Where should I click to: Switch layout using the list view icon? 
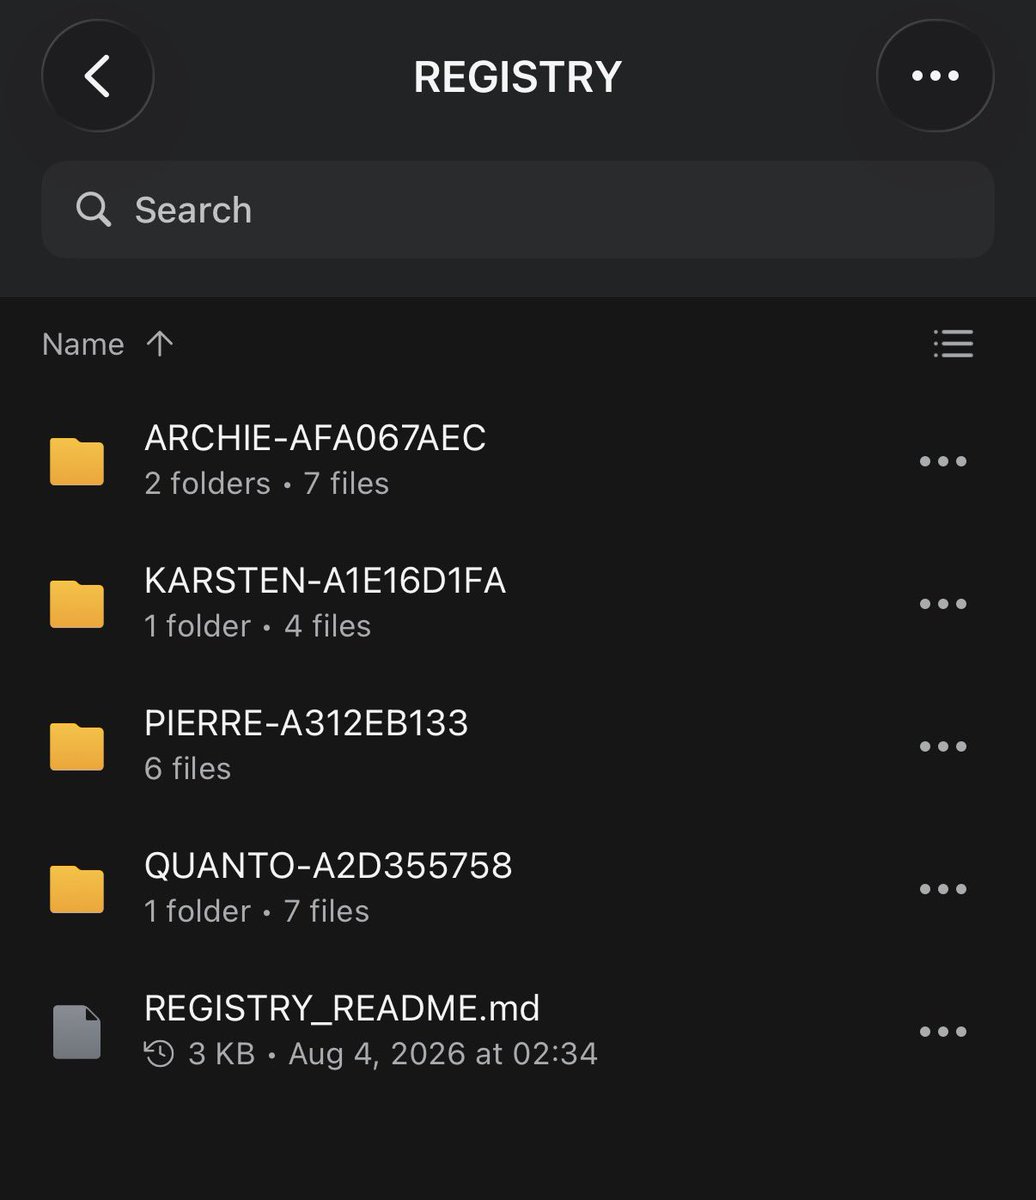953,344
